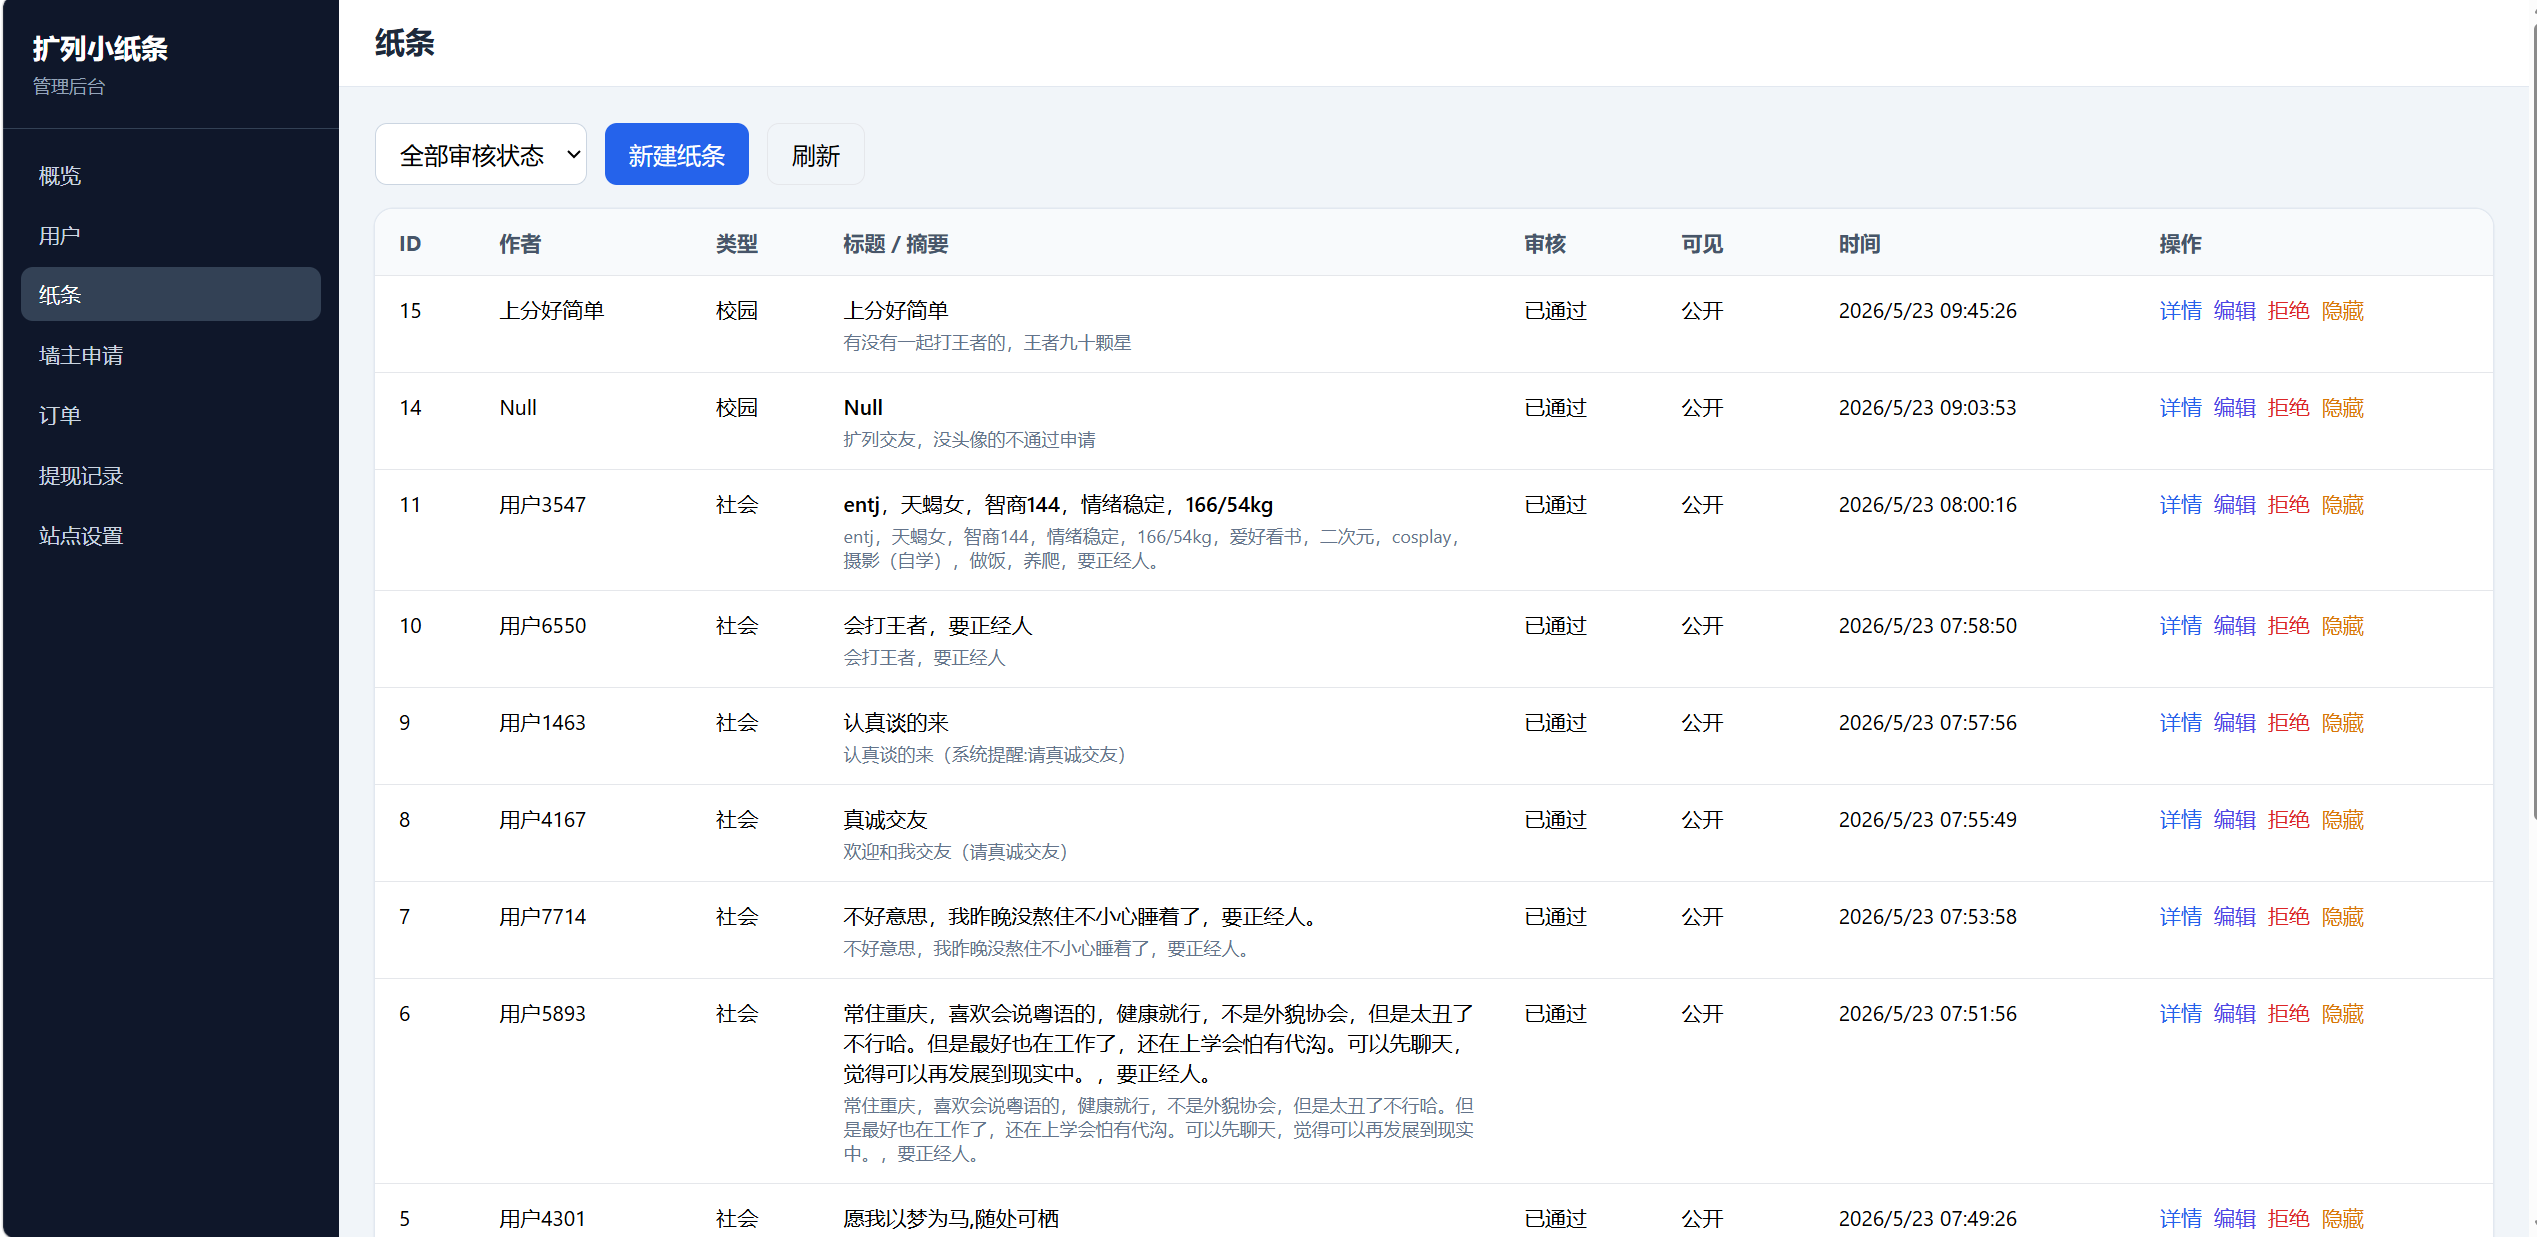Click 编辑 for 用户1463's note

point(2234,723)
